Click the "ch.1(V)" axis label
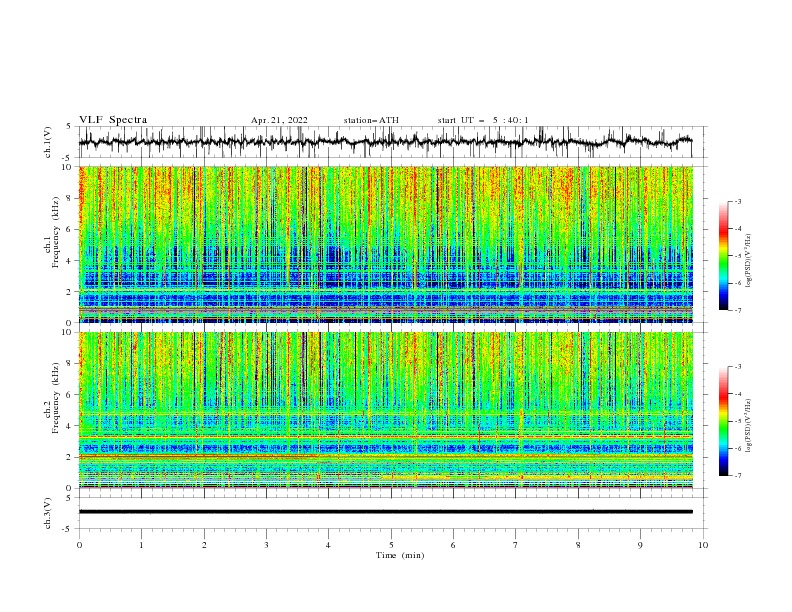The height and width of the screenshot is (612, 792). point(48,142)
